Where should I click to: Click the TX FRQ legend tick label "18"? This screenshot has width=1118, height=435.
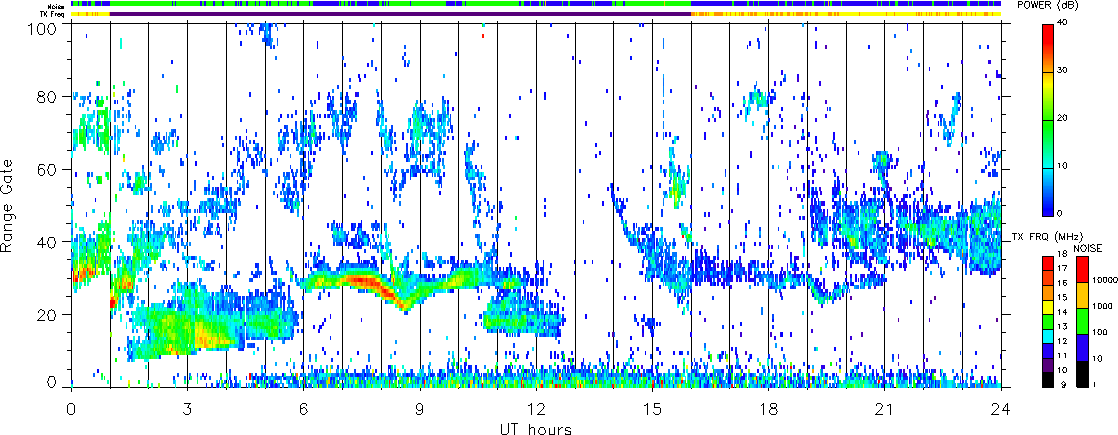tap(1060, 254)
